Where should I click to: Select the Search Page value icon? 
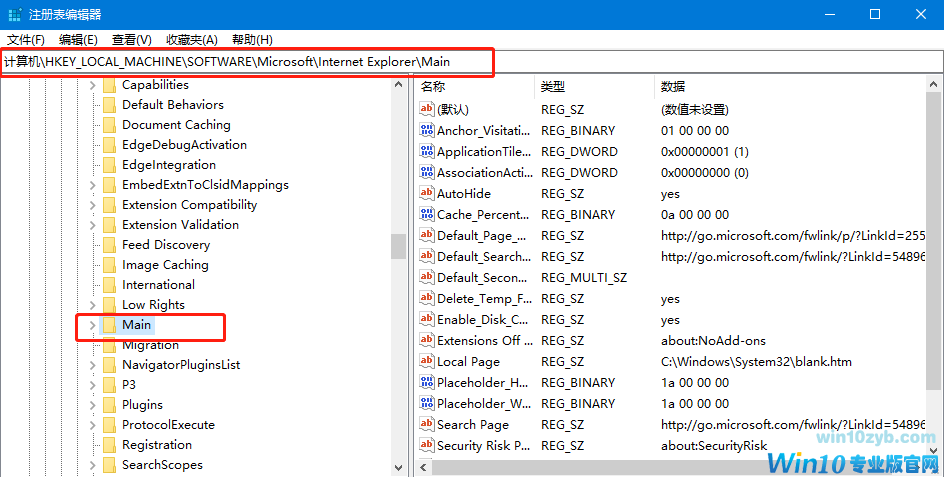(x=427, y=425)
